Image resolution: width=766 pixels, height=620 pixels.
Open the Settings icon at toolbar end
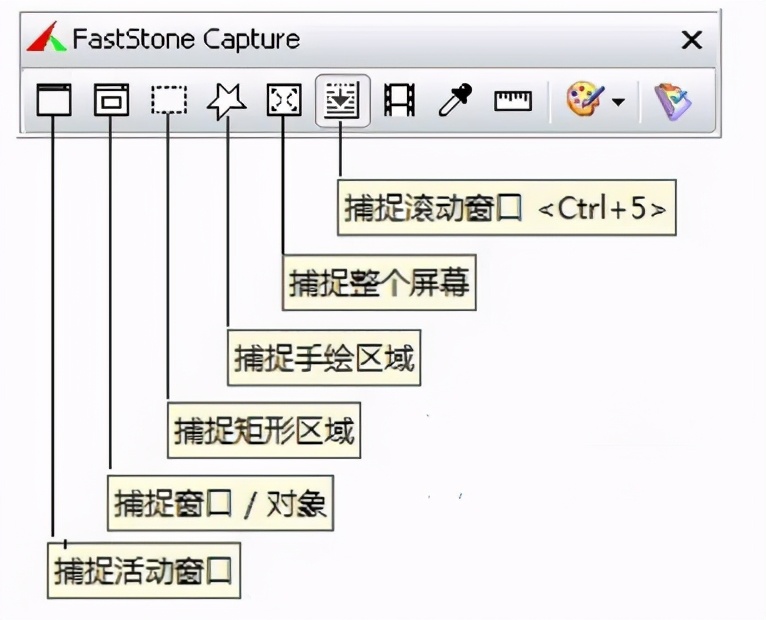pos(672,101)
